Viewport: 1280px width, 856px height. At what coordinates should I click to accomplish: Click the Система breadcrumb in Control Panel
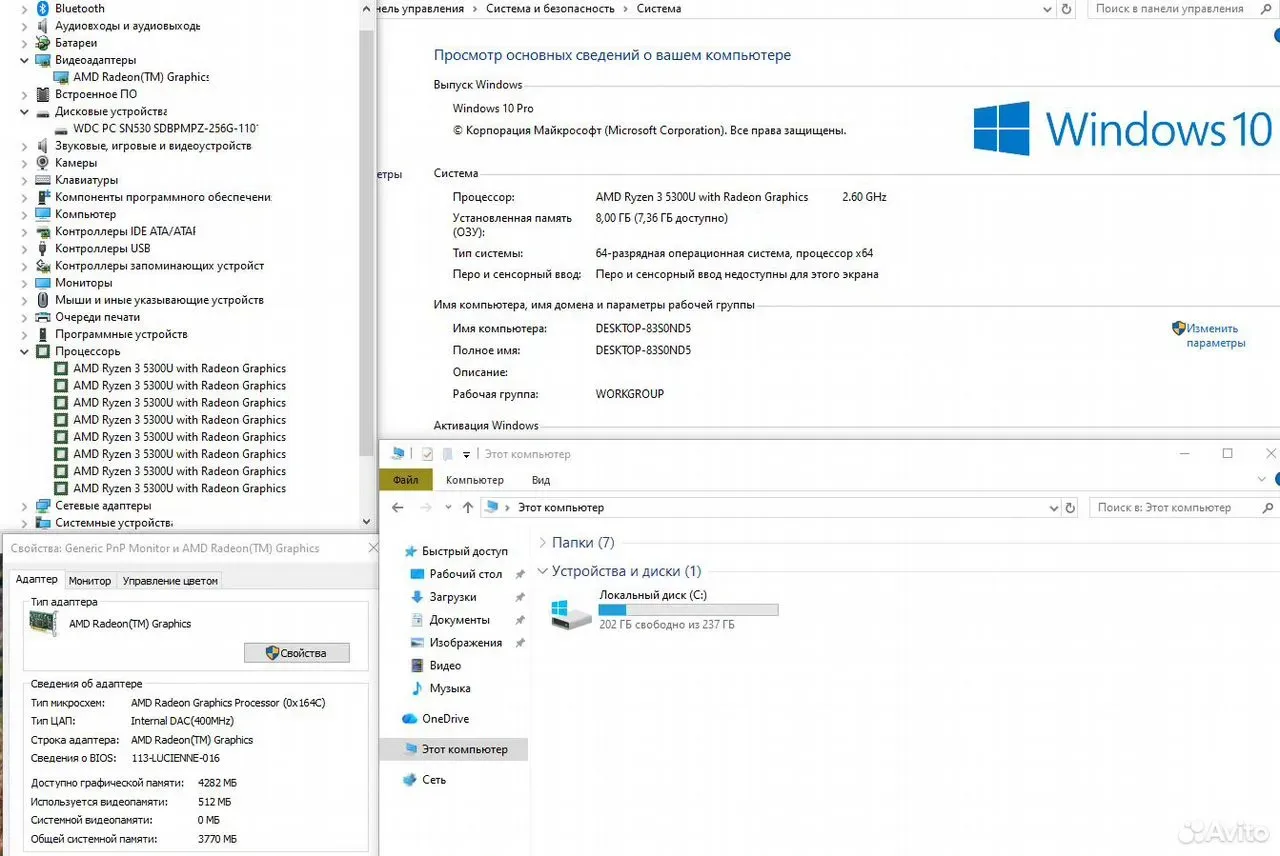659,9
